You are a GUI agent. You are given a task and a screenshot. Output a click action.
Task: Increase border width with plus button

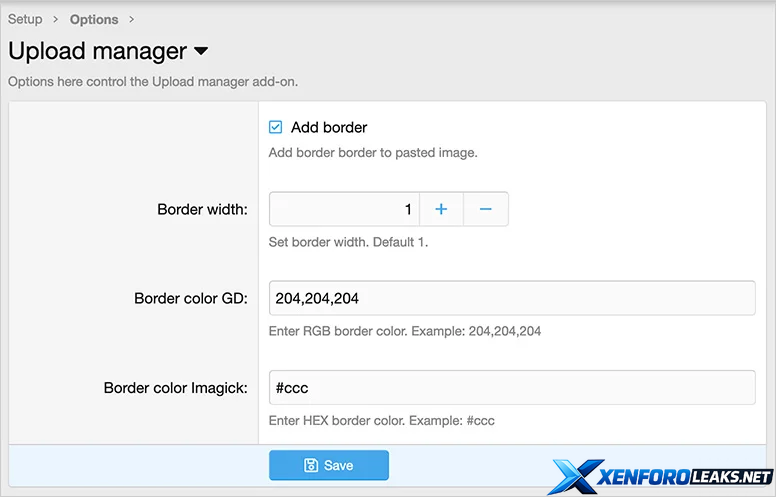coord(441,209)
